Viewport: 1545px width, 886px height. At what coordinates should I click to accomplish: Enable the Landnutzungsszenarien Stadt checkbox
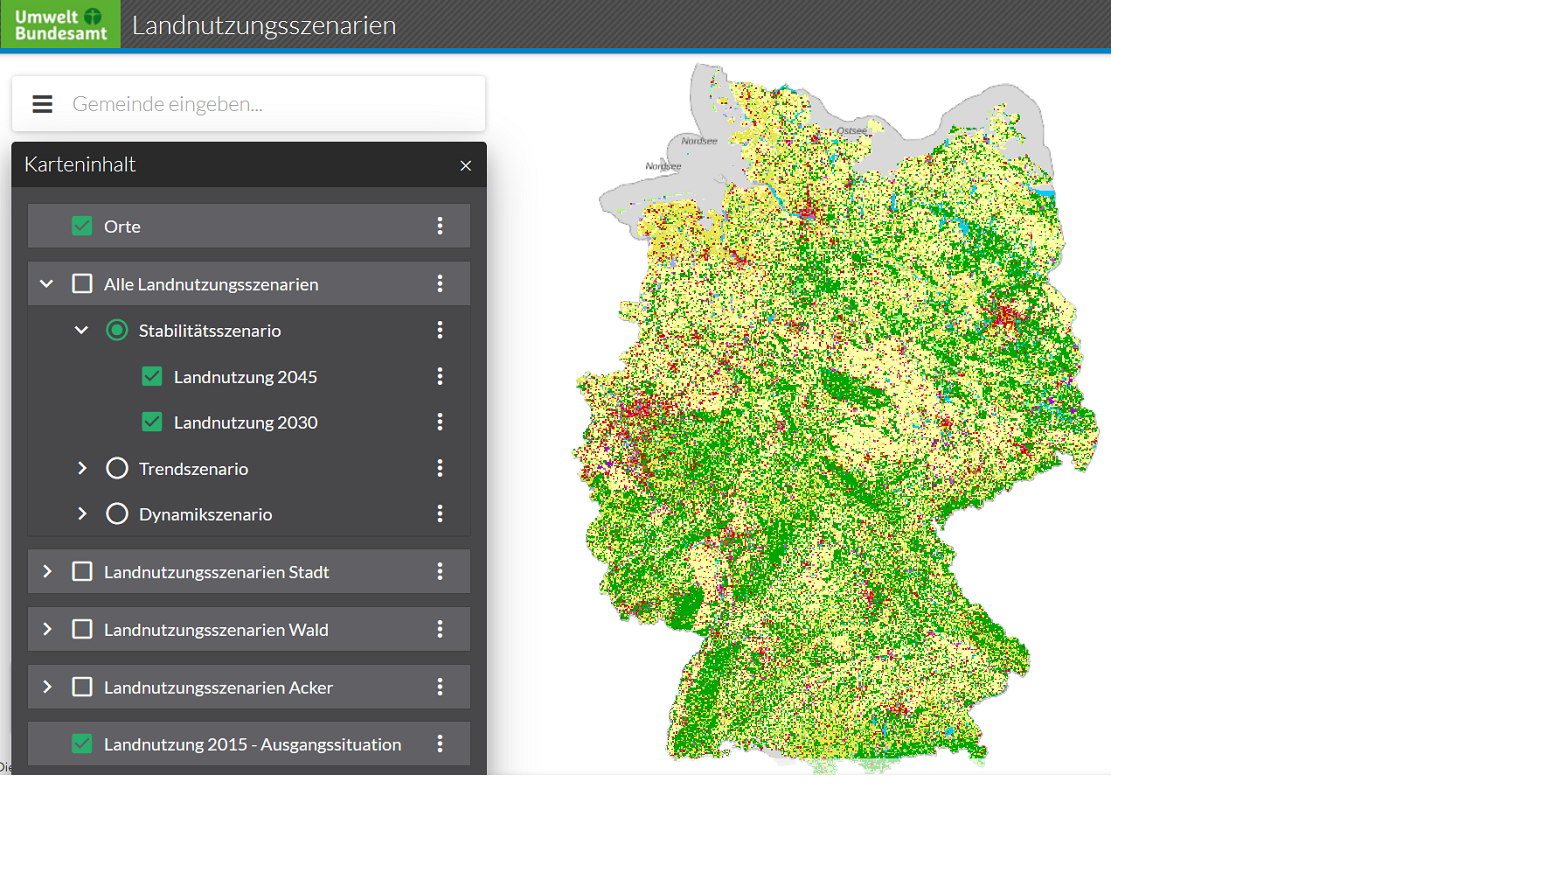[x=82, y=572]
